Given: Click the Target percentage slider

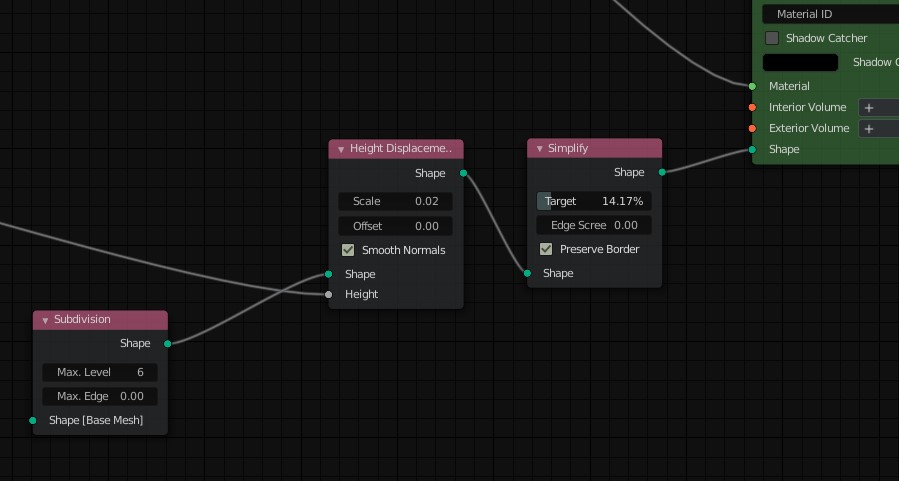Looking at the screenshot, I should pyautogui.click(x=594, y=201).
